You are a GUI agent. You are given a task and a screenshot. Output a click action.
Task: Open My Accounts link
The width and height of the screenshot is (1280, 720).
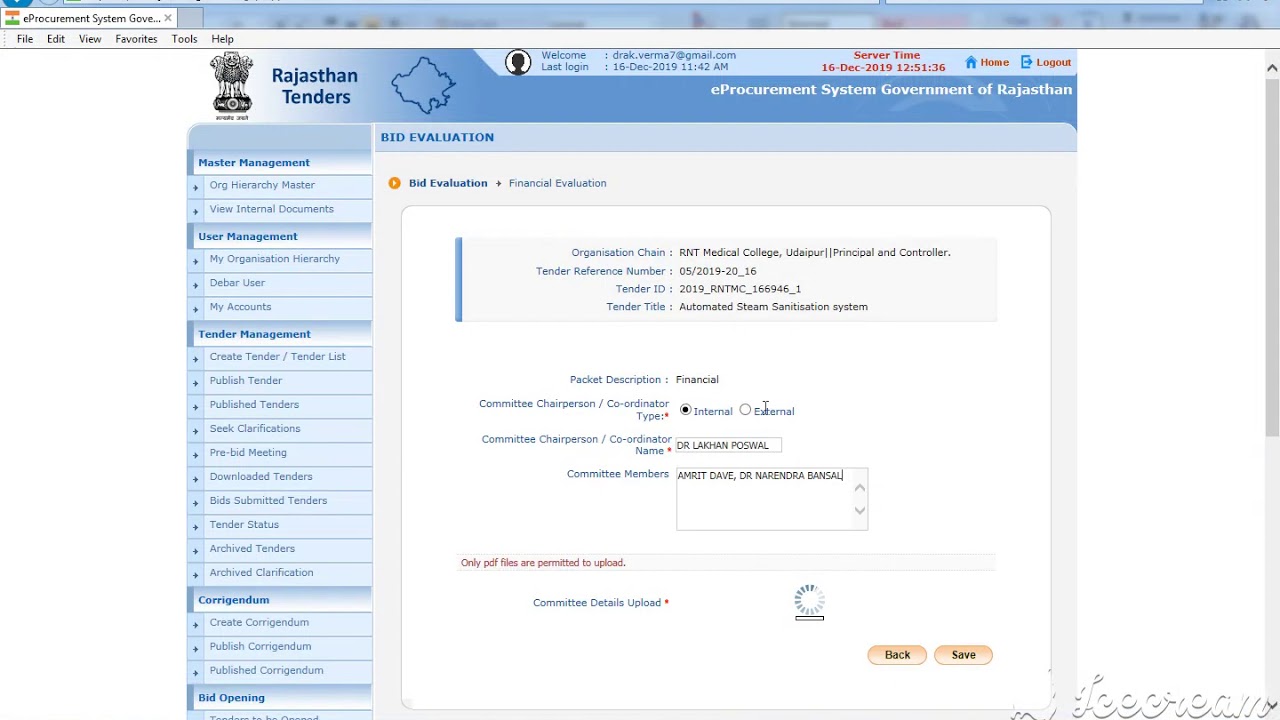[x=240, y=307]
